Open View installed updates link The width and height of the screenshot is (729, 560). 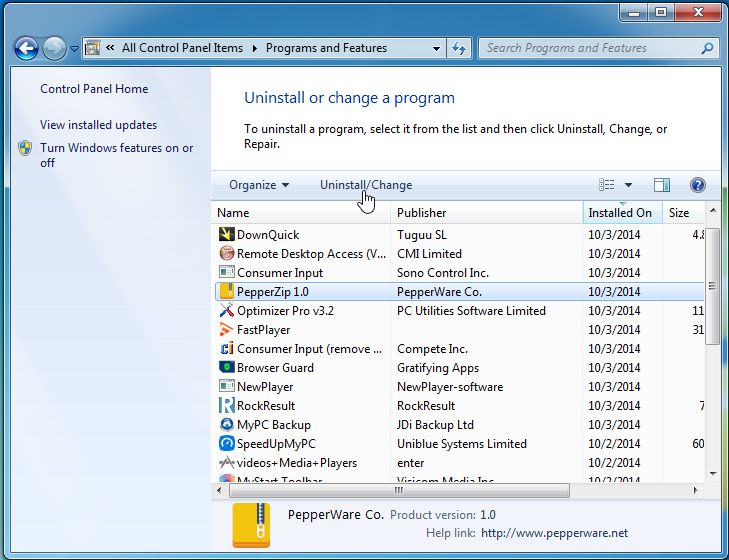[x=98, y=125]
